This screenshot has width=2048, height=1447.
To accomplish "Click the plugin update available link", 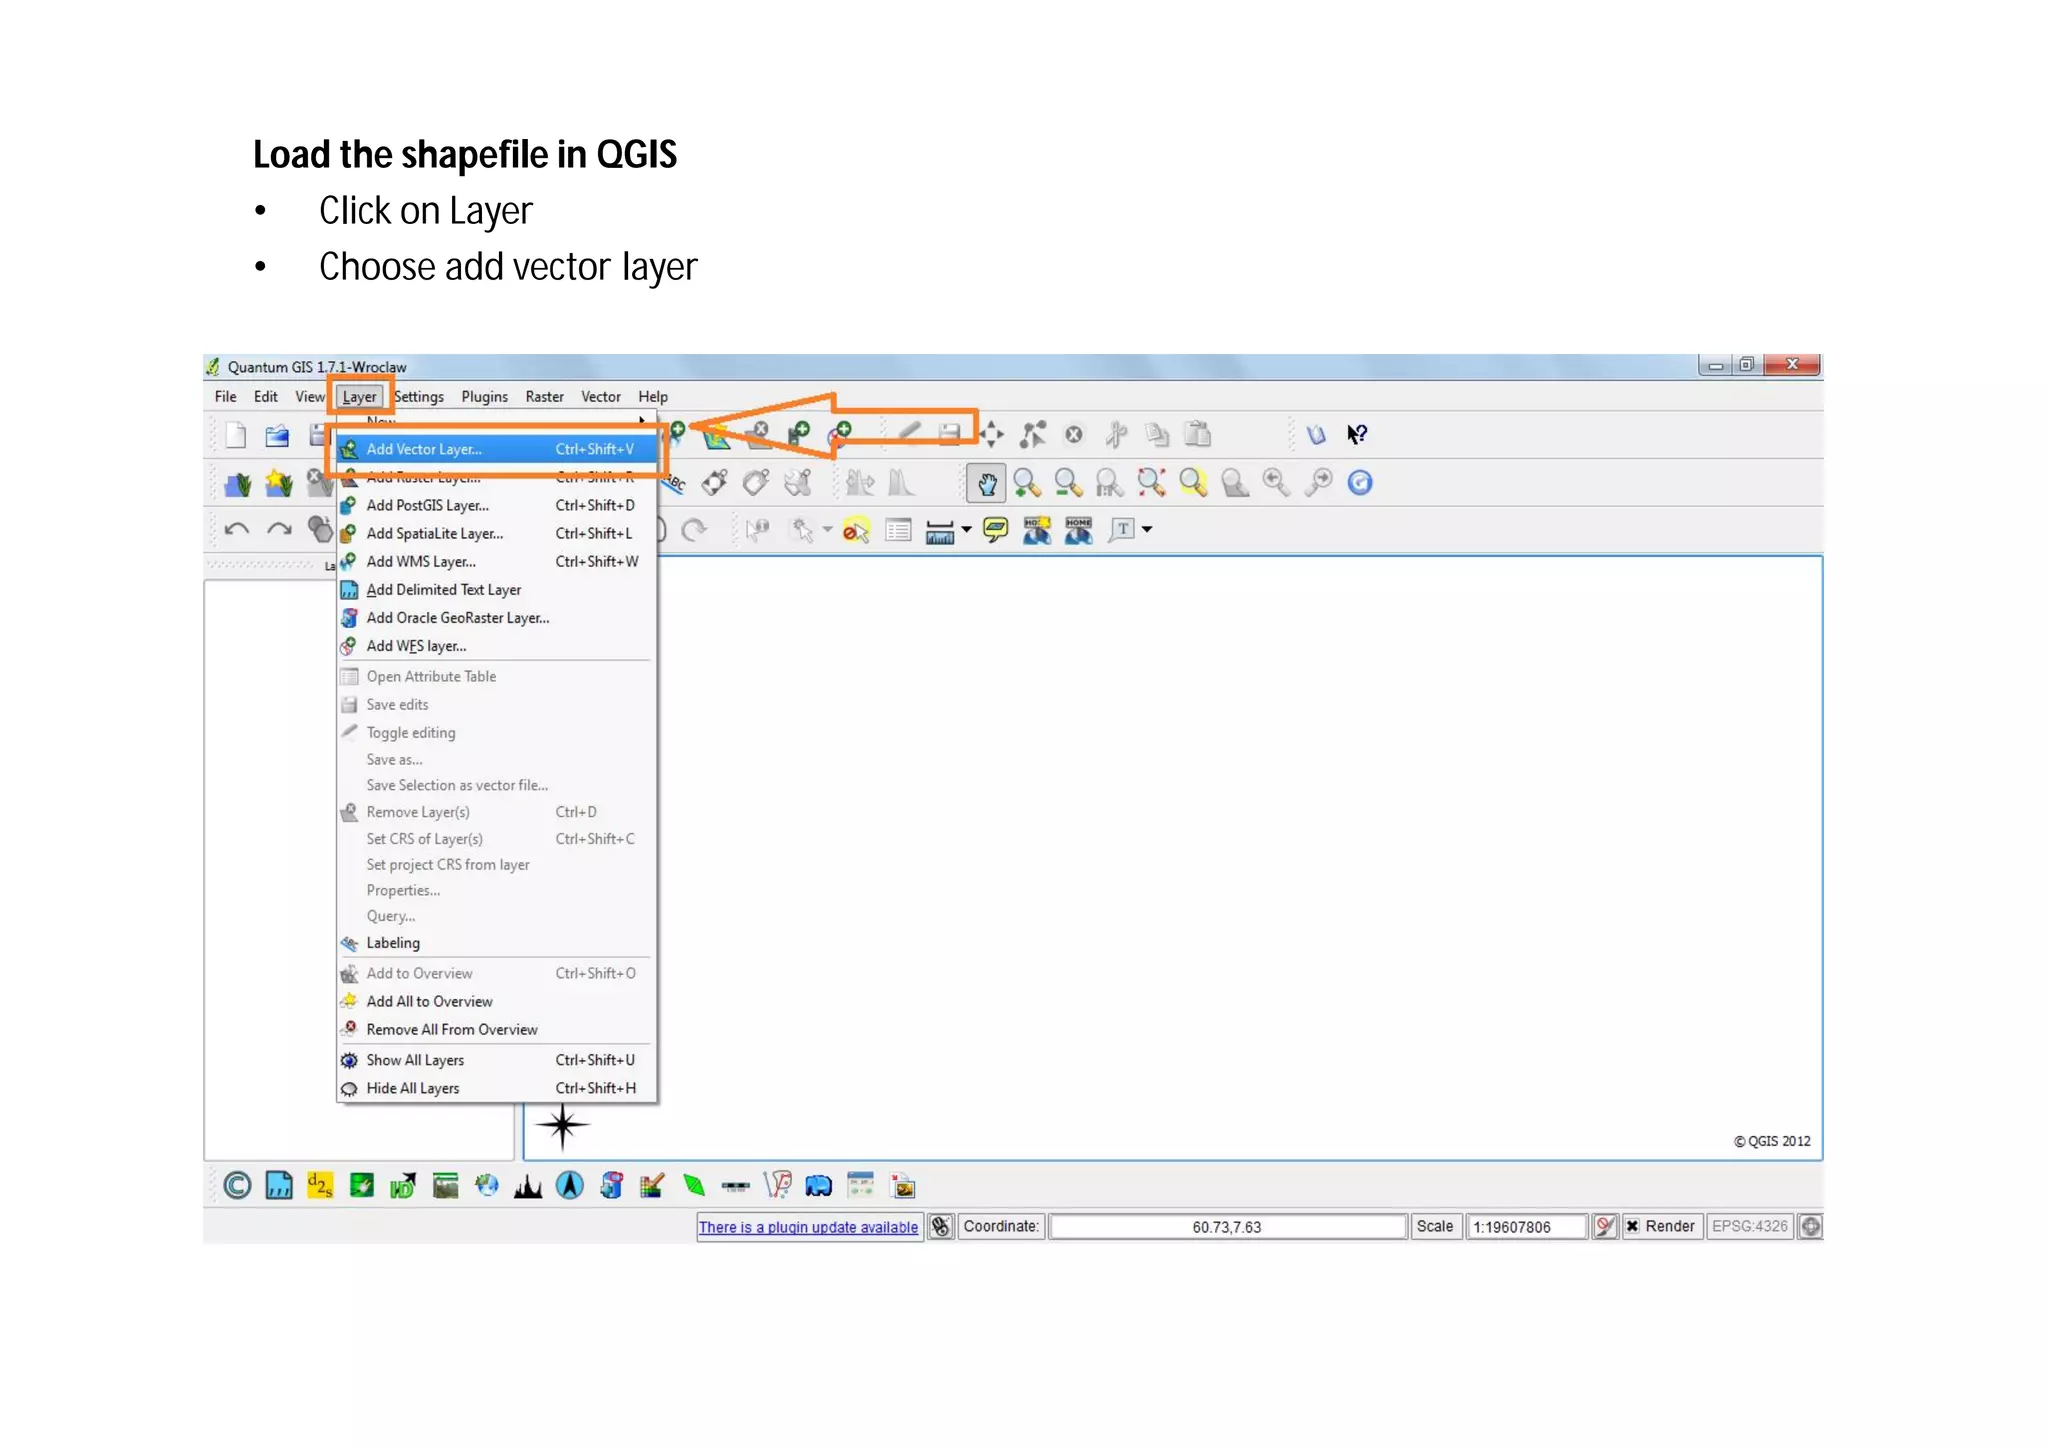I will (808, 1227).
